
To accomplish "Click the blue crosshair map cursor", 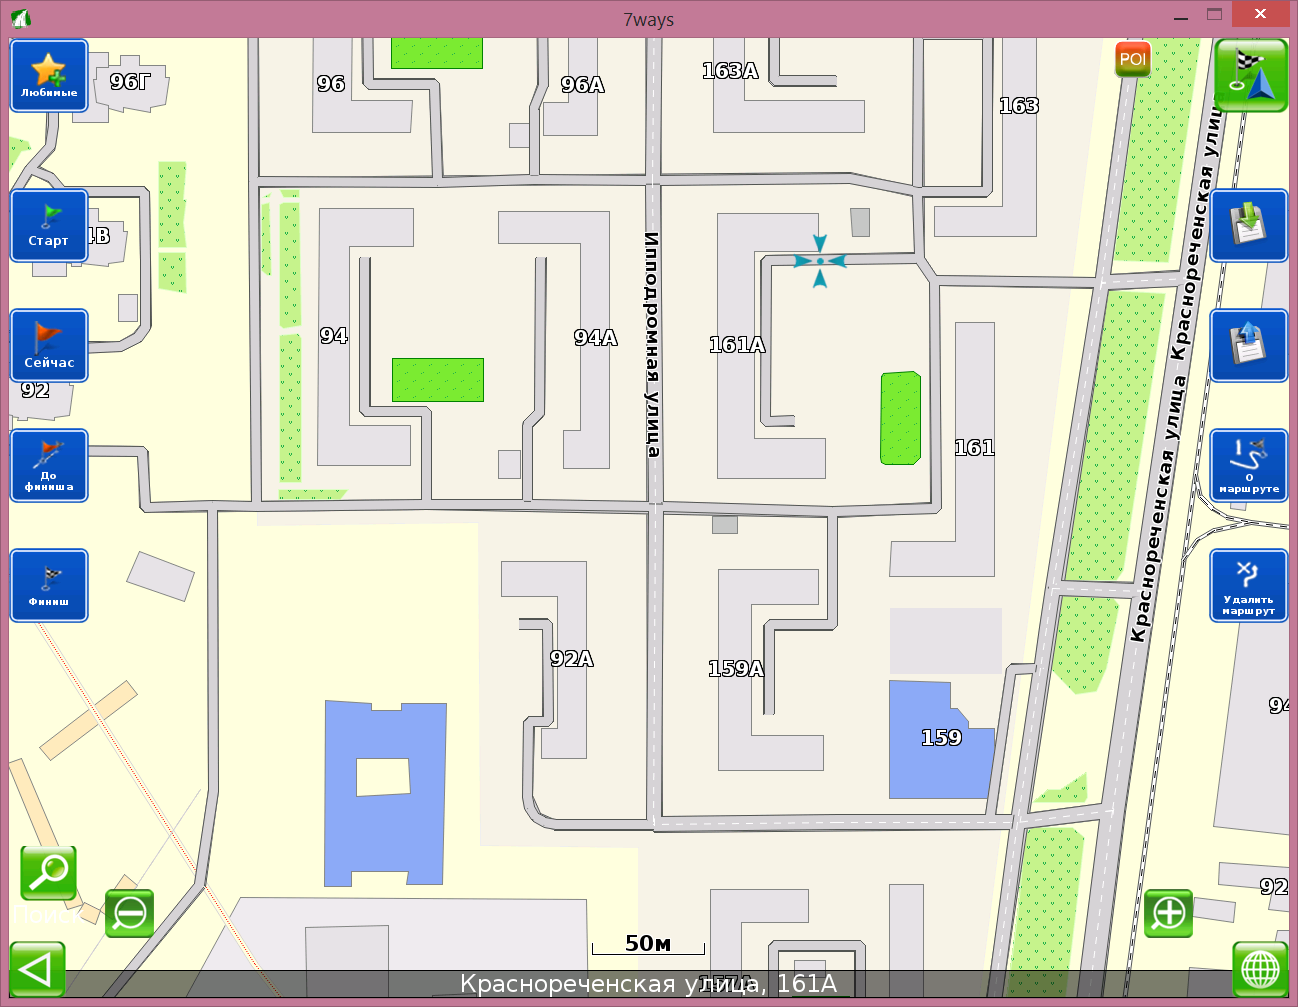I will (x=820, y=261).
